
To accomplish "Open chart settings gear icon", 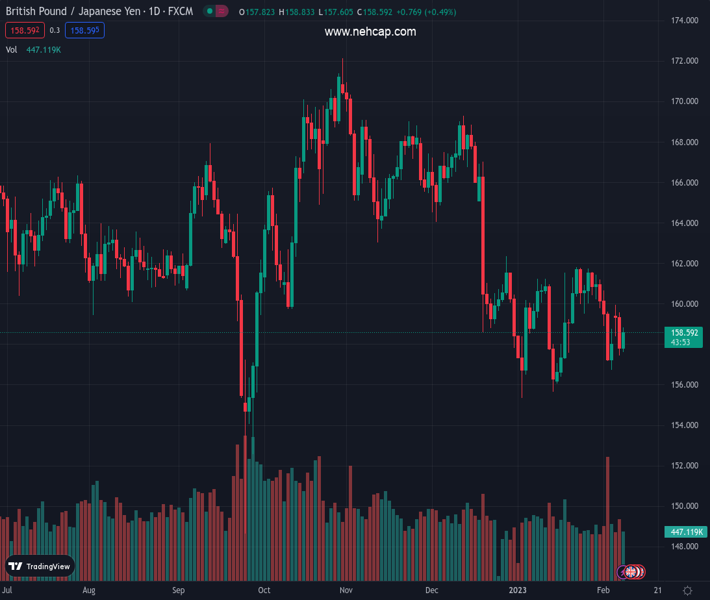I will [x=687, y=591].
